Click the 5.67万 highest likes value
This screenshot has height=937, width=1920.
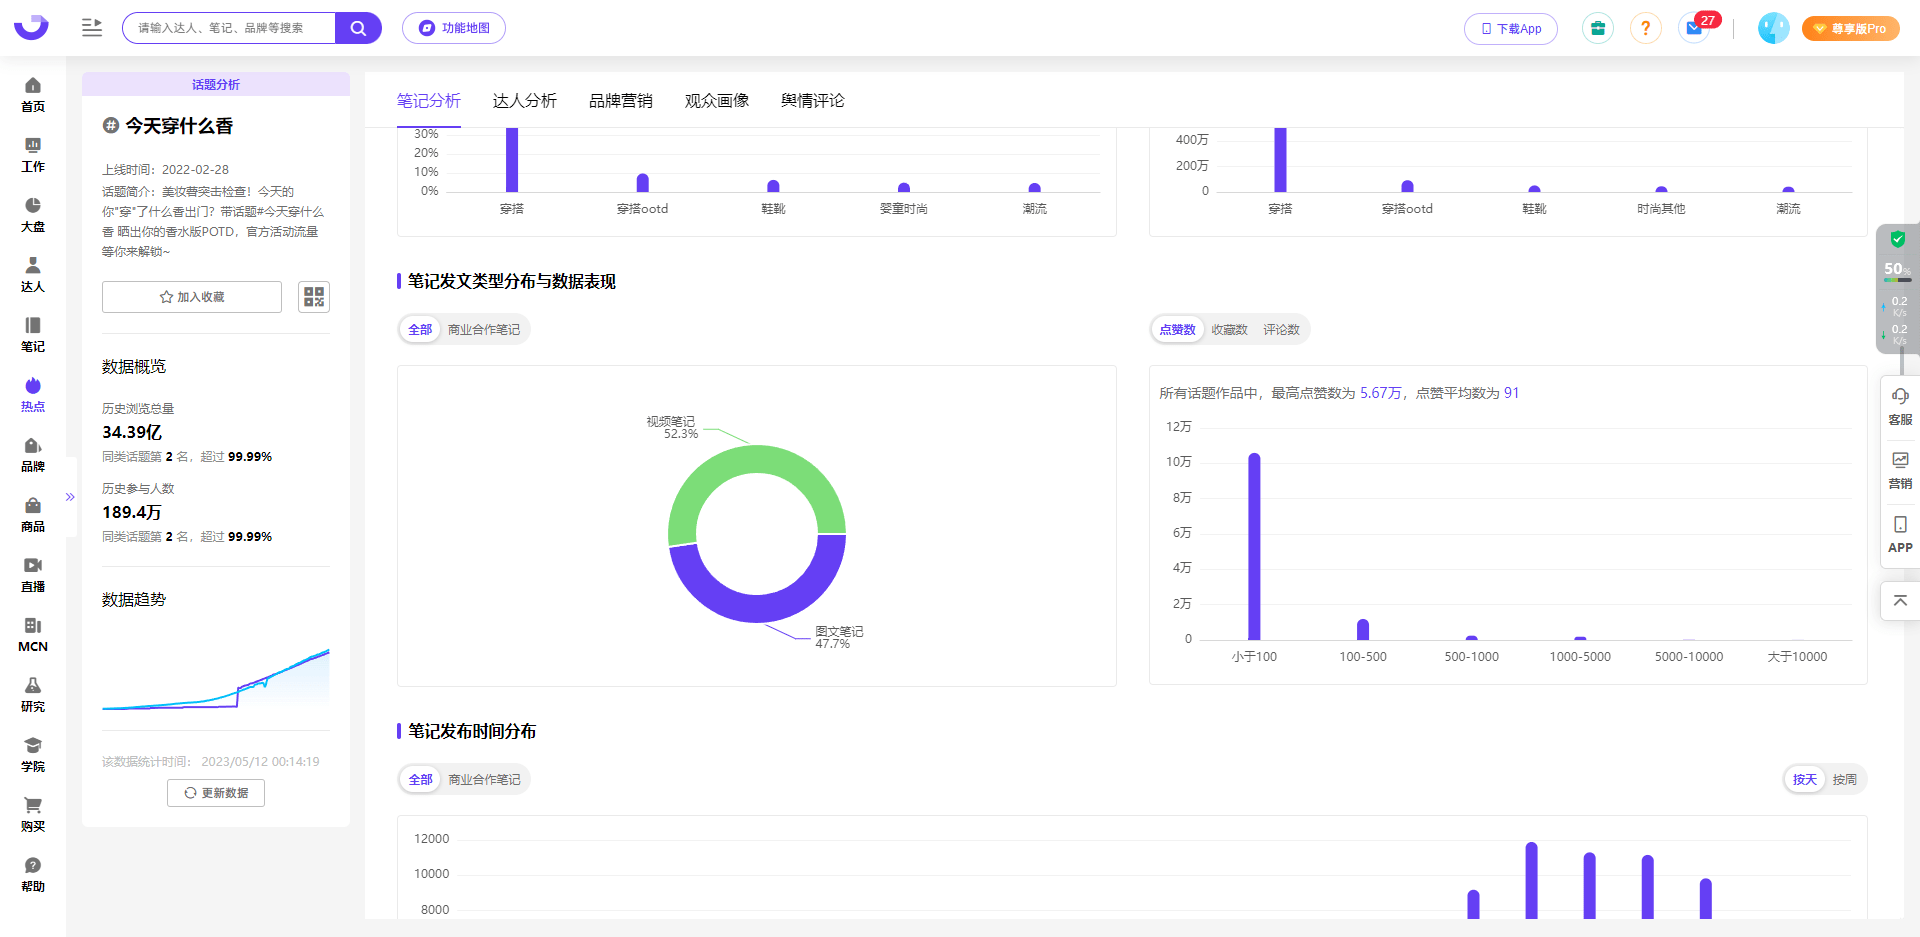[1381, 393]
